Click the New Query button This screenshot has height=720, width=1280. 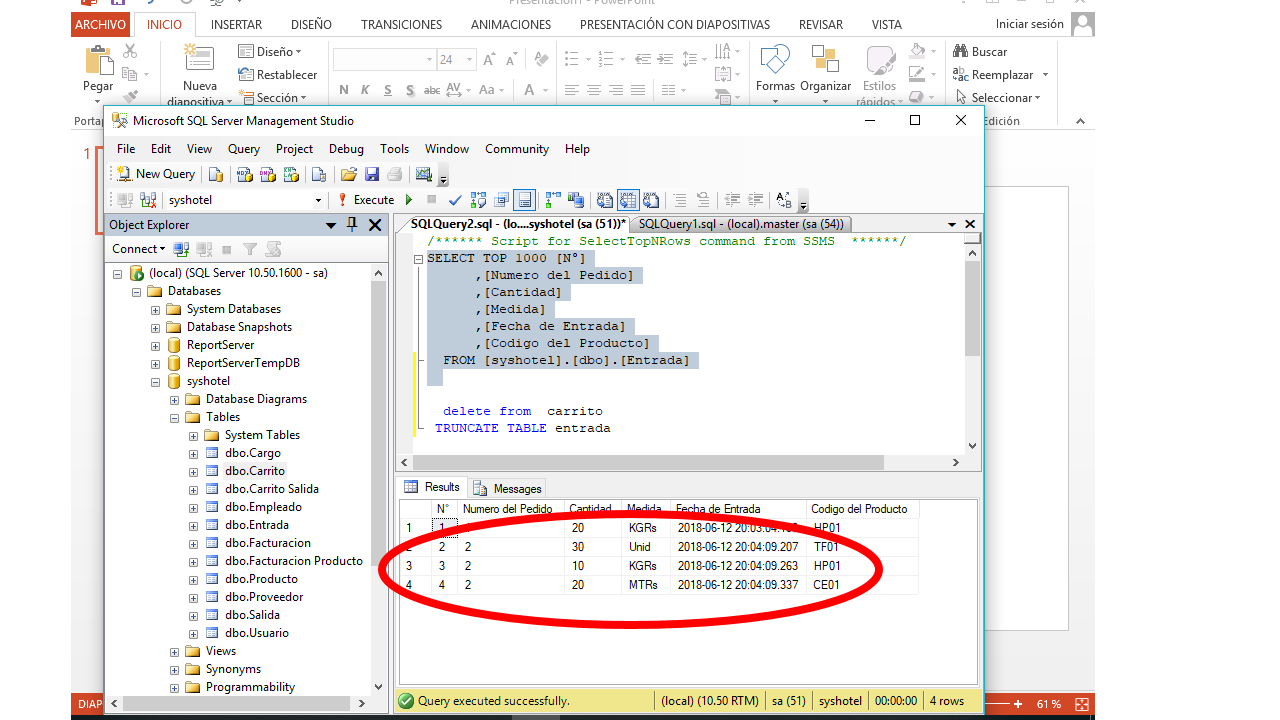click(156, 174)
